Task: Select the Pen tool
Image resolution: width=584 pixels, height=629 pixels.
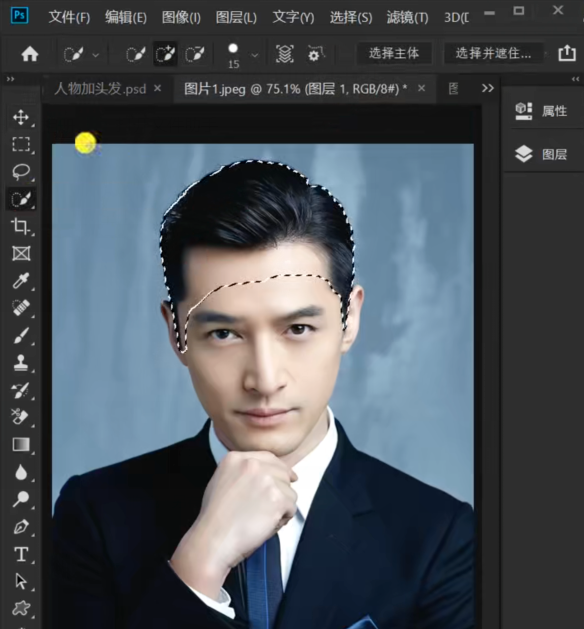Action: click(21, 527)
